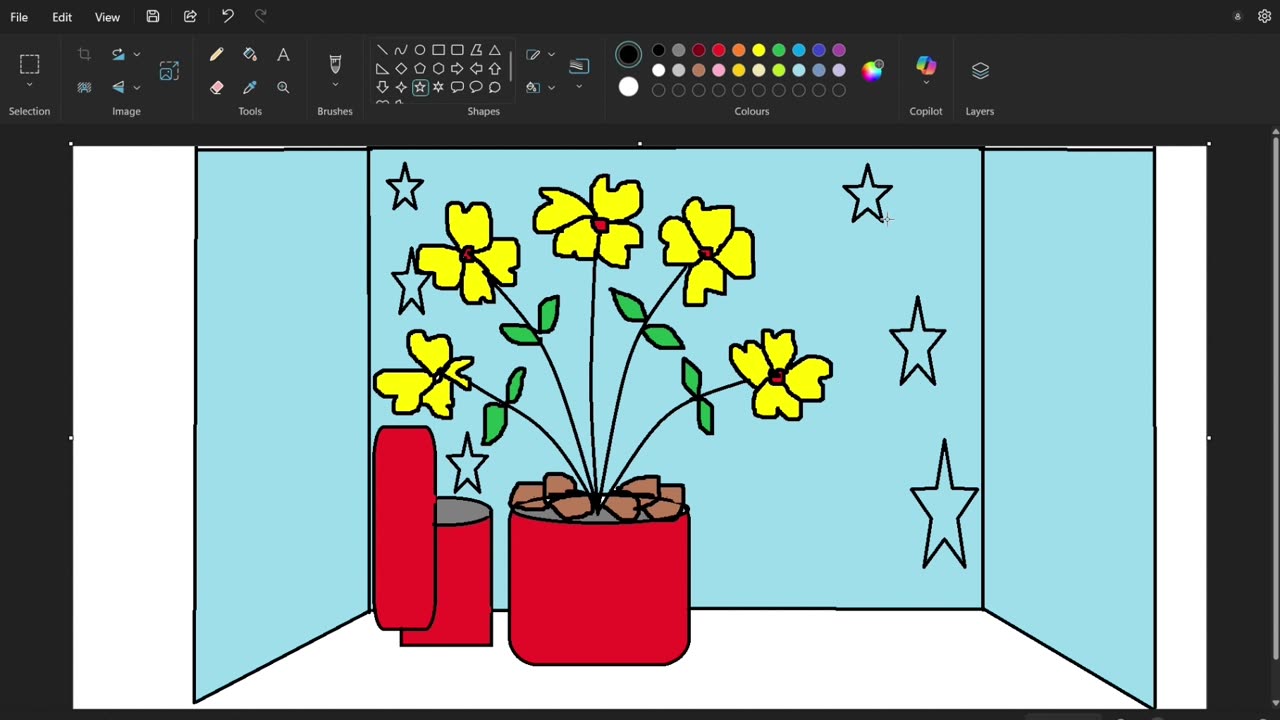
Task: Expand the Copilot dropdown menu
Action: [x=926, y=84]
